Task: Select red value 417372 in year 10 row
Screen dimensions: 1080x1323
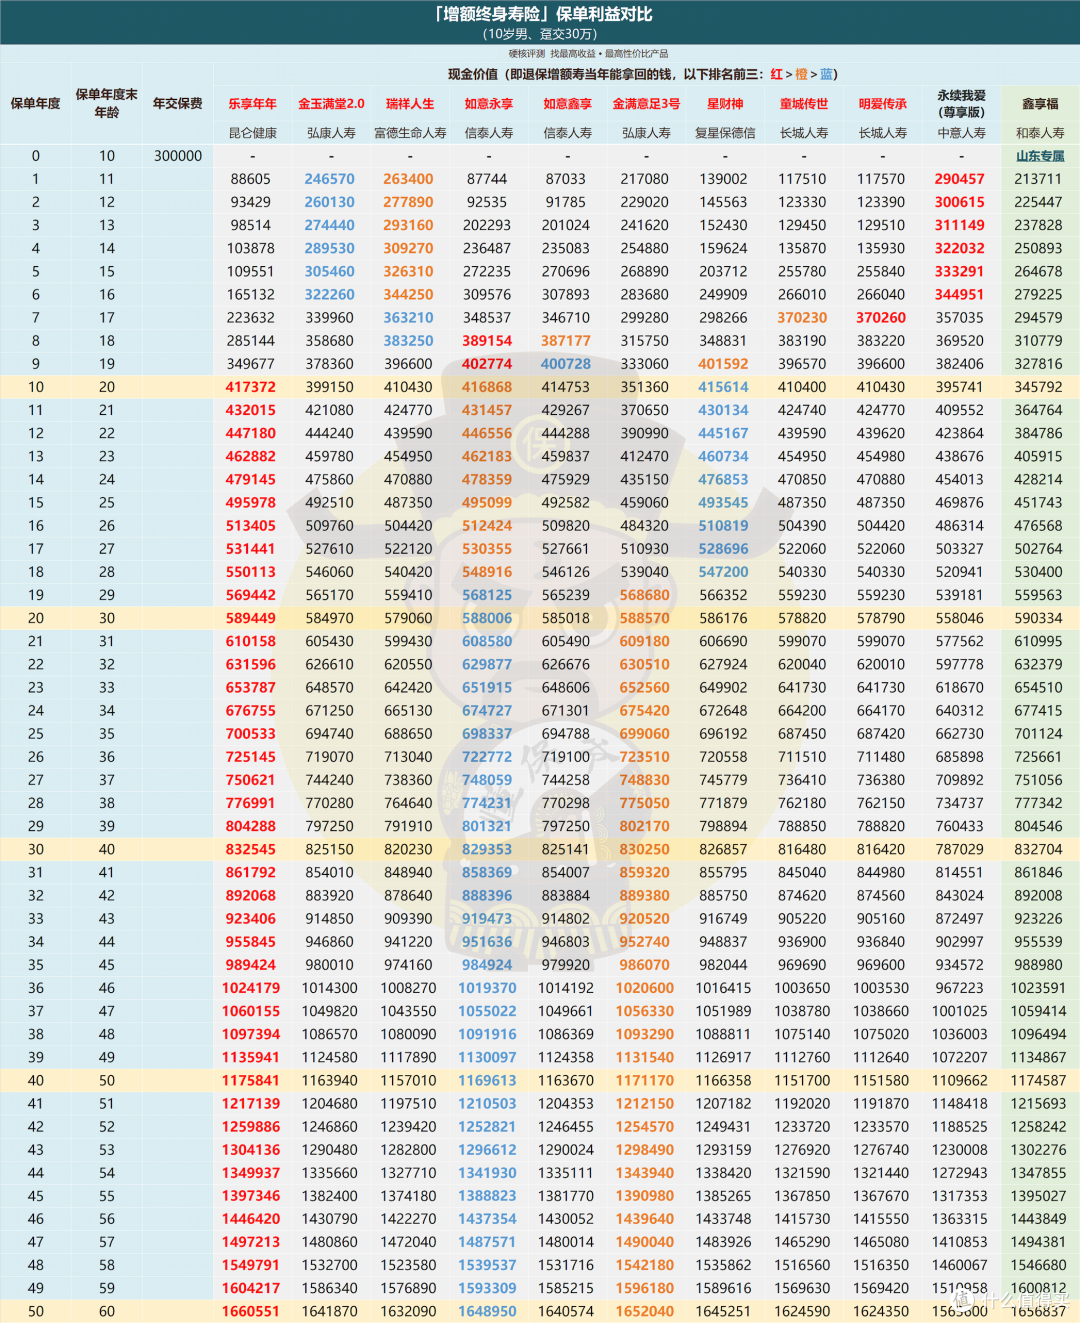Action: coord(251,387)
